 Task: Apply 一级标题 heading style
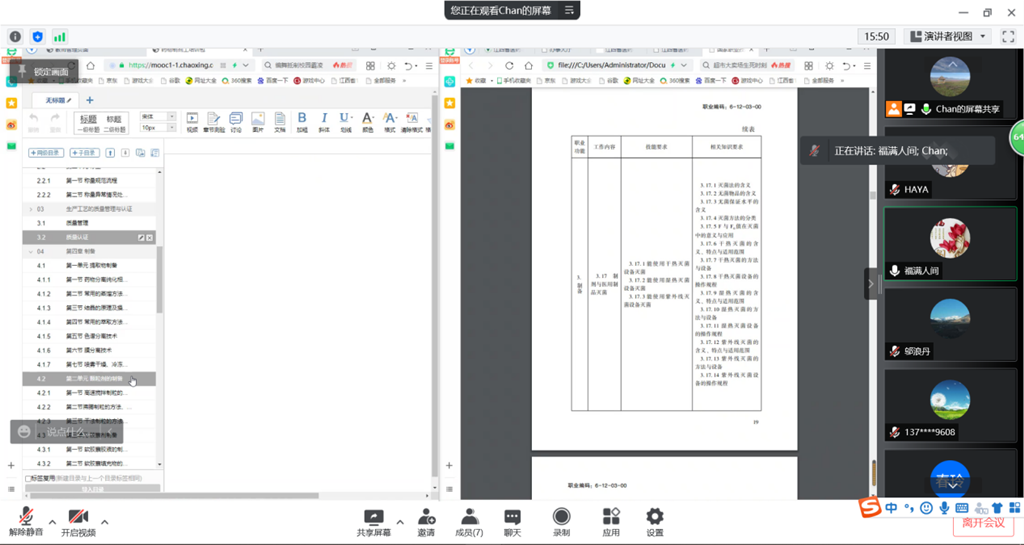(88, 123)
